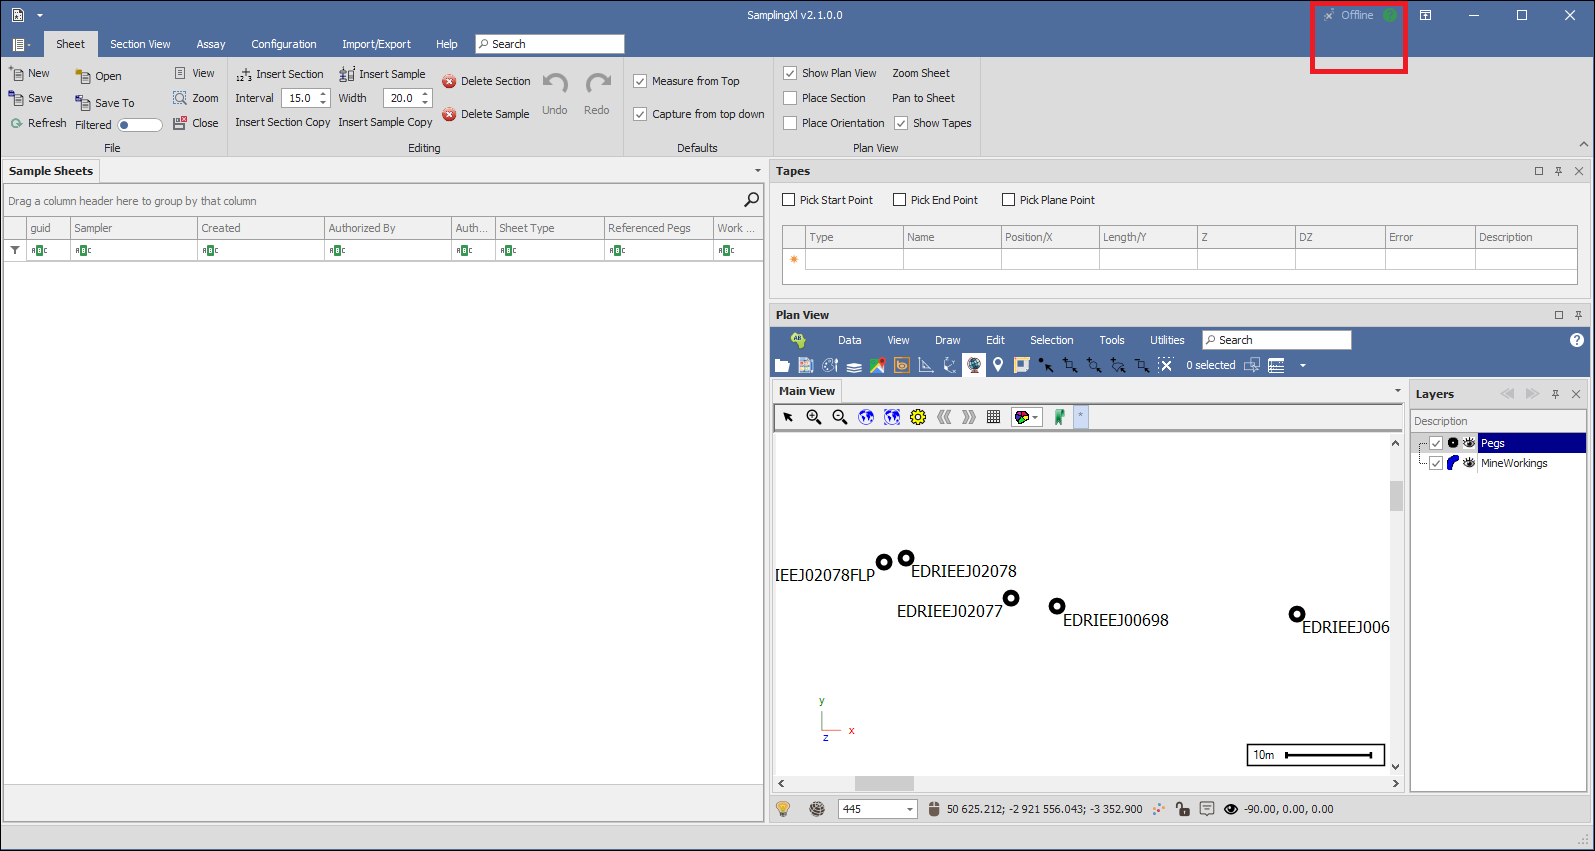Click the Insert Section Copy button
Screen dimensions: 1595x851
pyautogui.click(x=282, y=122)
